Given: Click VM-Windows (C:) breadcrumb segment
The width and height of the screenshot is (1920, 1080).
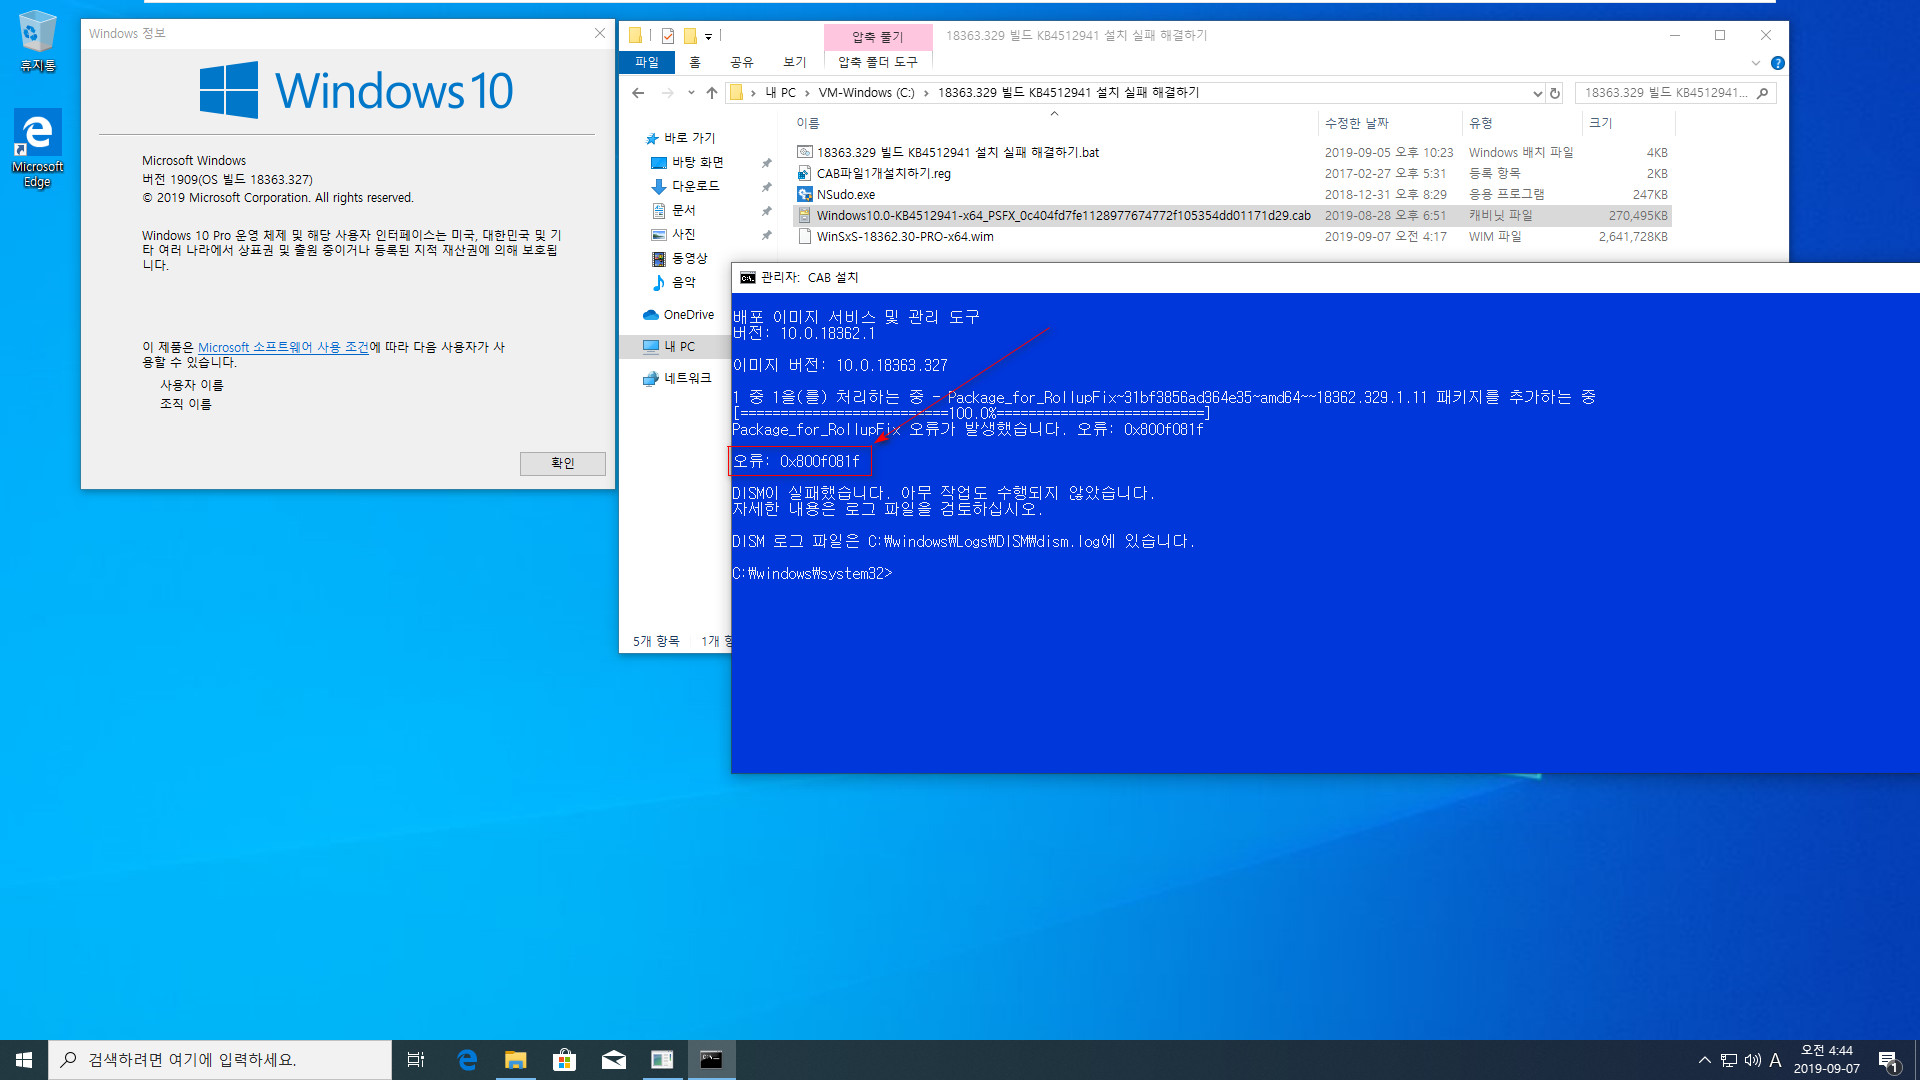Looking at the screenshot, I should (866, 93).
